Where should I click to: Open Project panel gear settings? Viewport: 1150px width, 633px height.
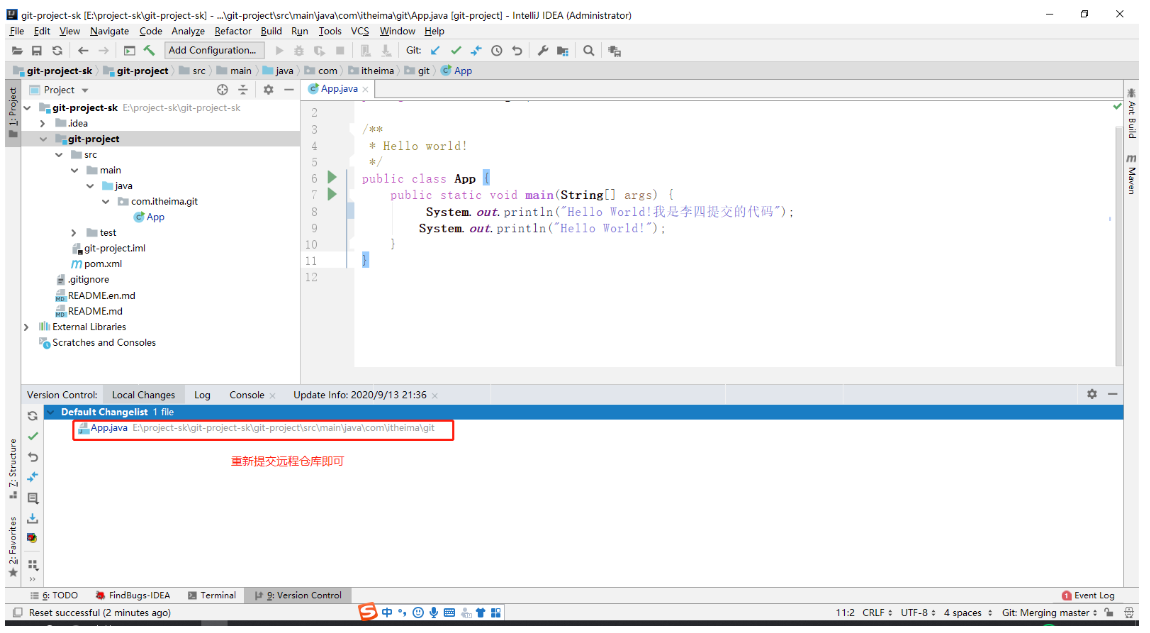click(268, 89)
